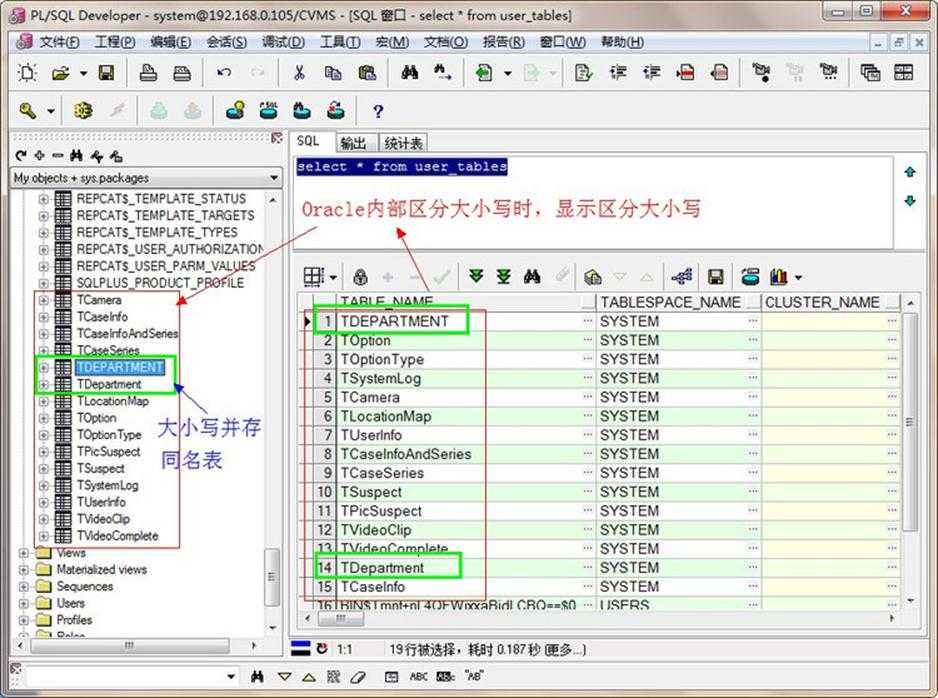Fetch next page with green double-arrow icon
Screen dimensions: 938x698
click(476, 276)
